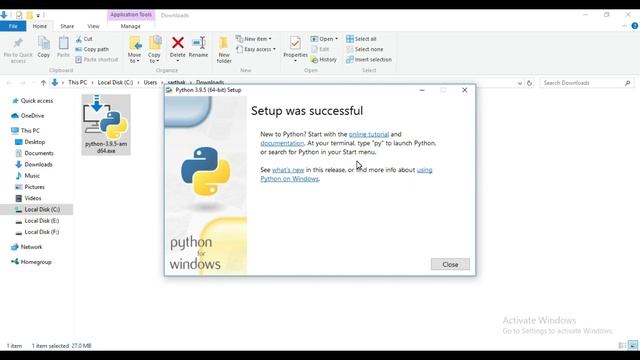640x360 pixels.
Task: Switch to details view icon
Action: 622,345
